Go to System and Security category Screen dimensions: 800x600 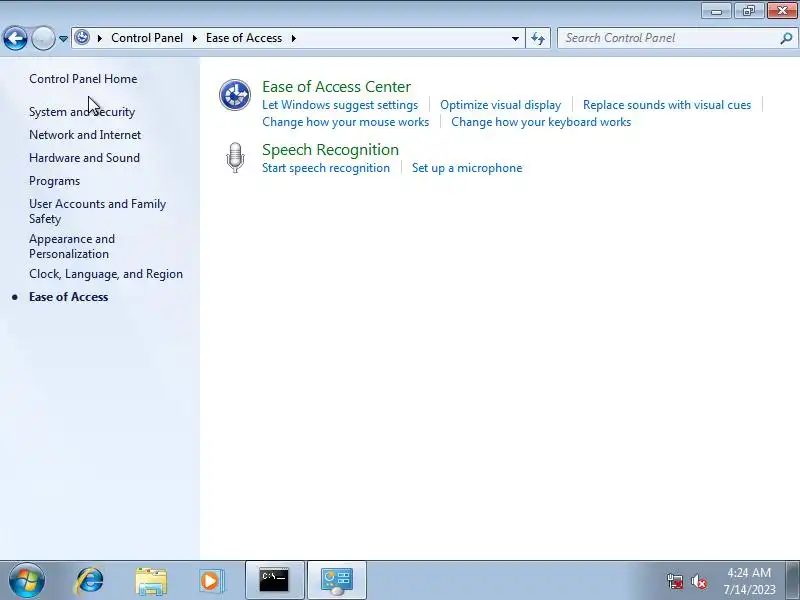coord(82,112)
